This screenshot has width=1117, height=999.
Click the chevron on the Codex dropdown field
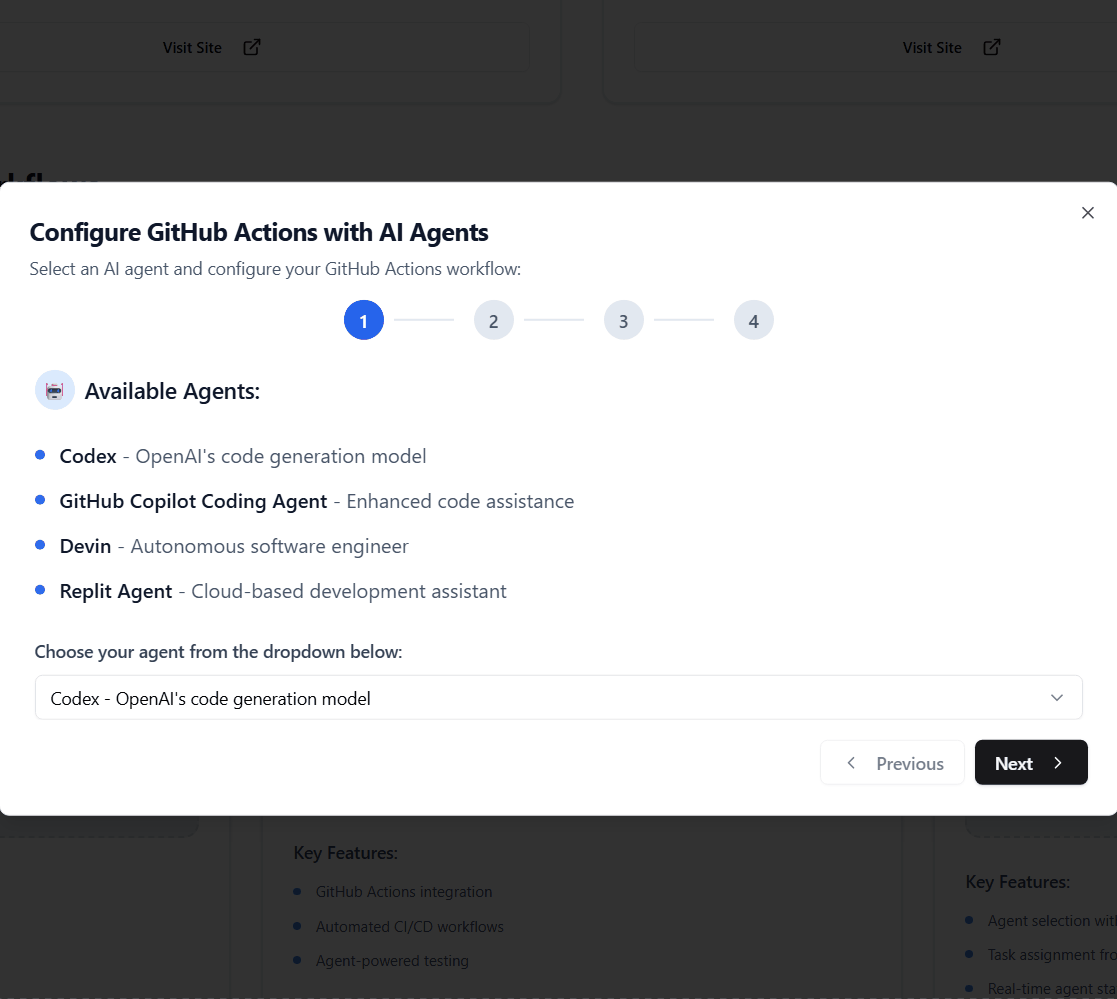coord(1058,697)
